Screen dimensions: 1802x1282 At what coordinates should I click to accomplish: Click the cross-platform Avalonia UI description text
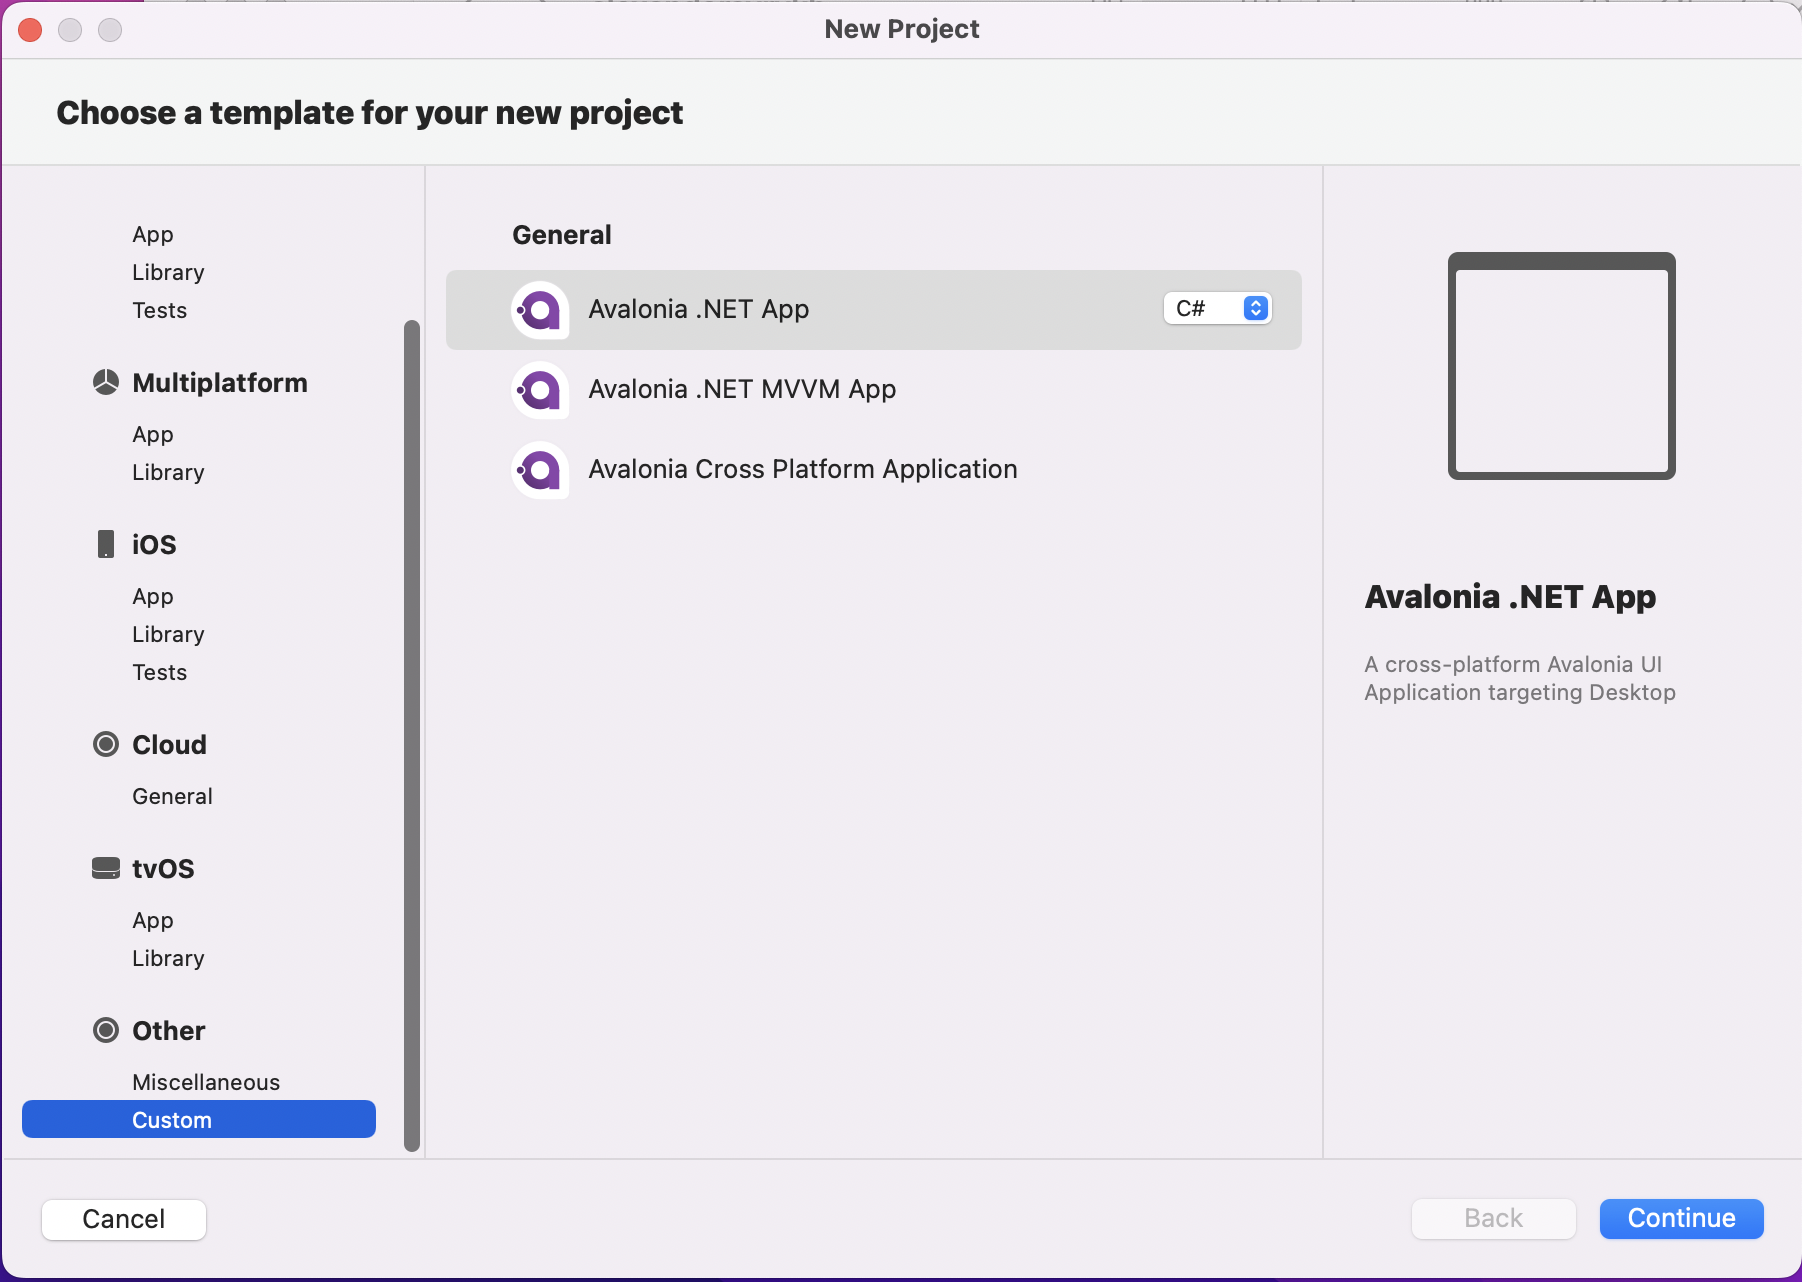[1520, 678]
